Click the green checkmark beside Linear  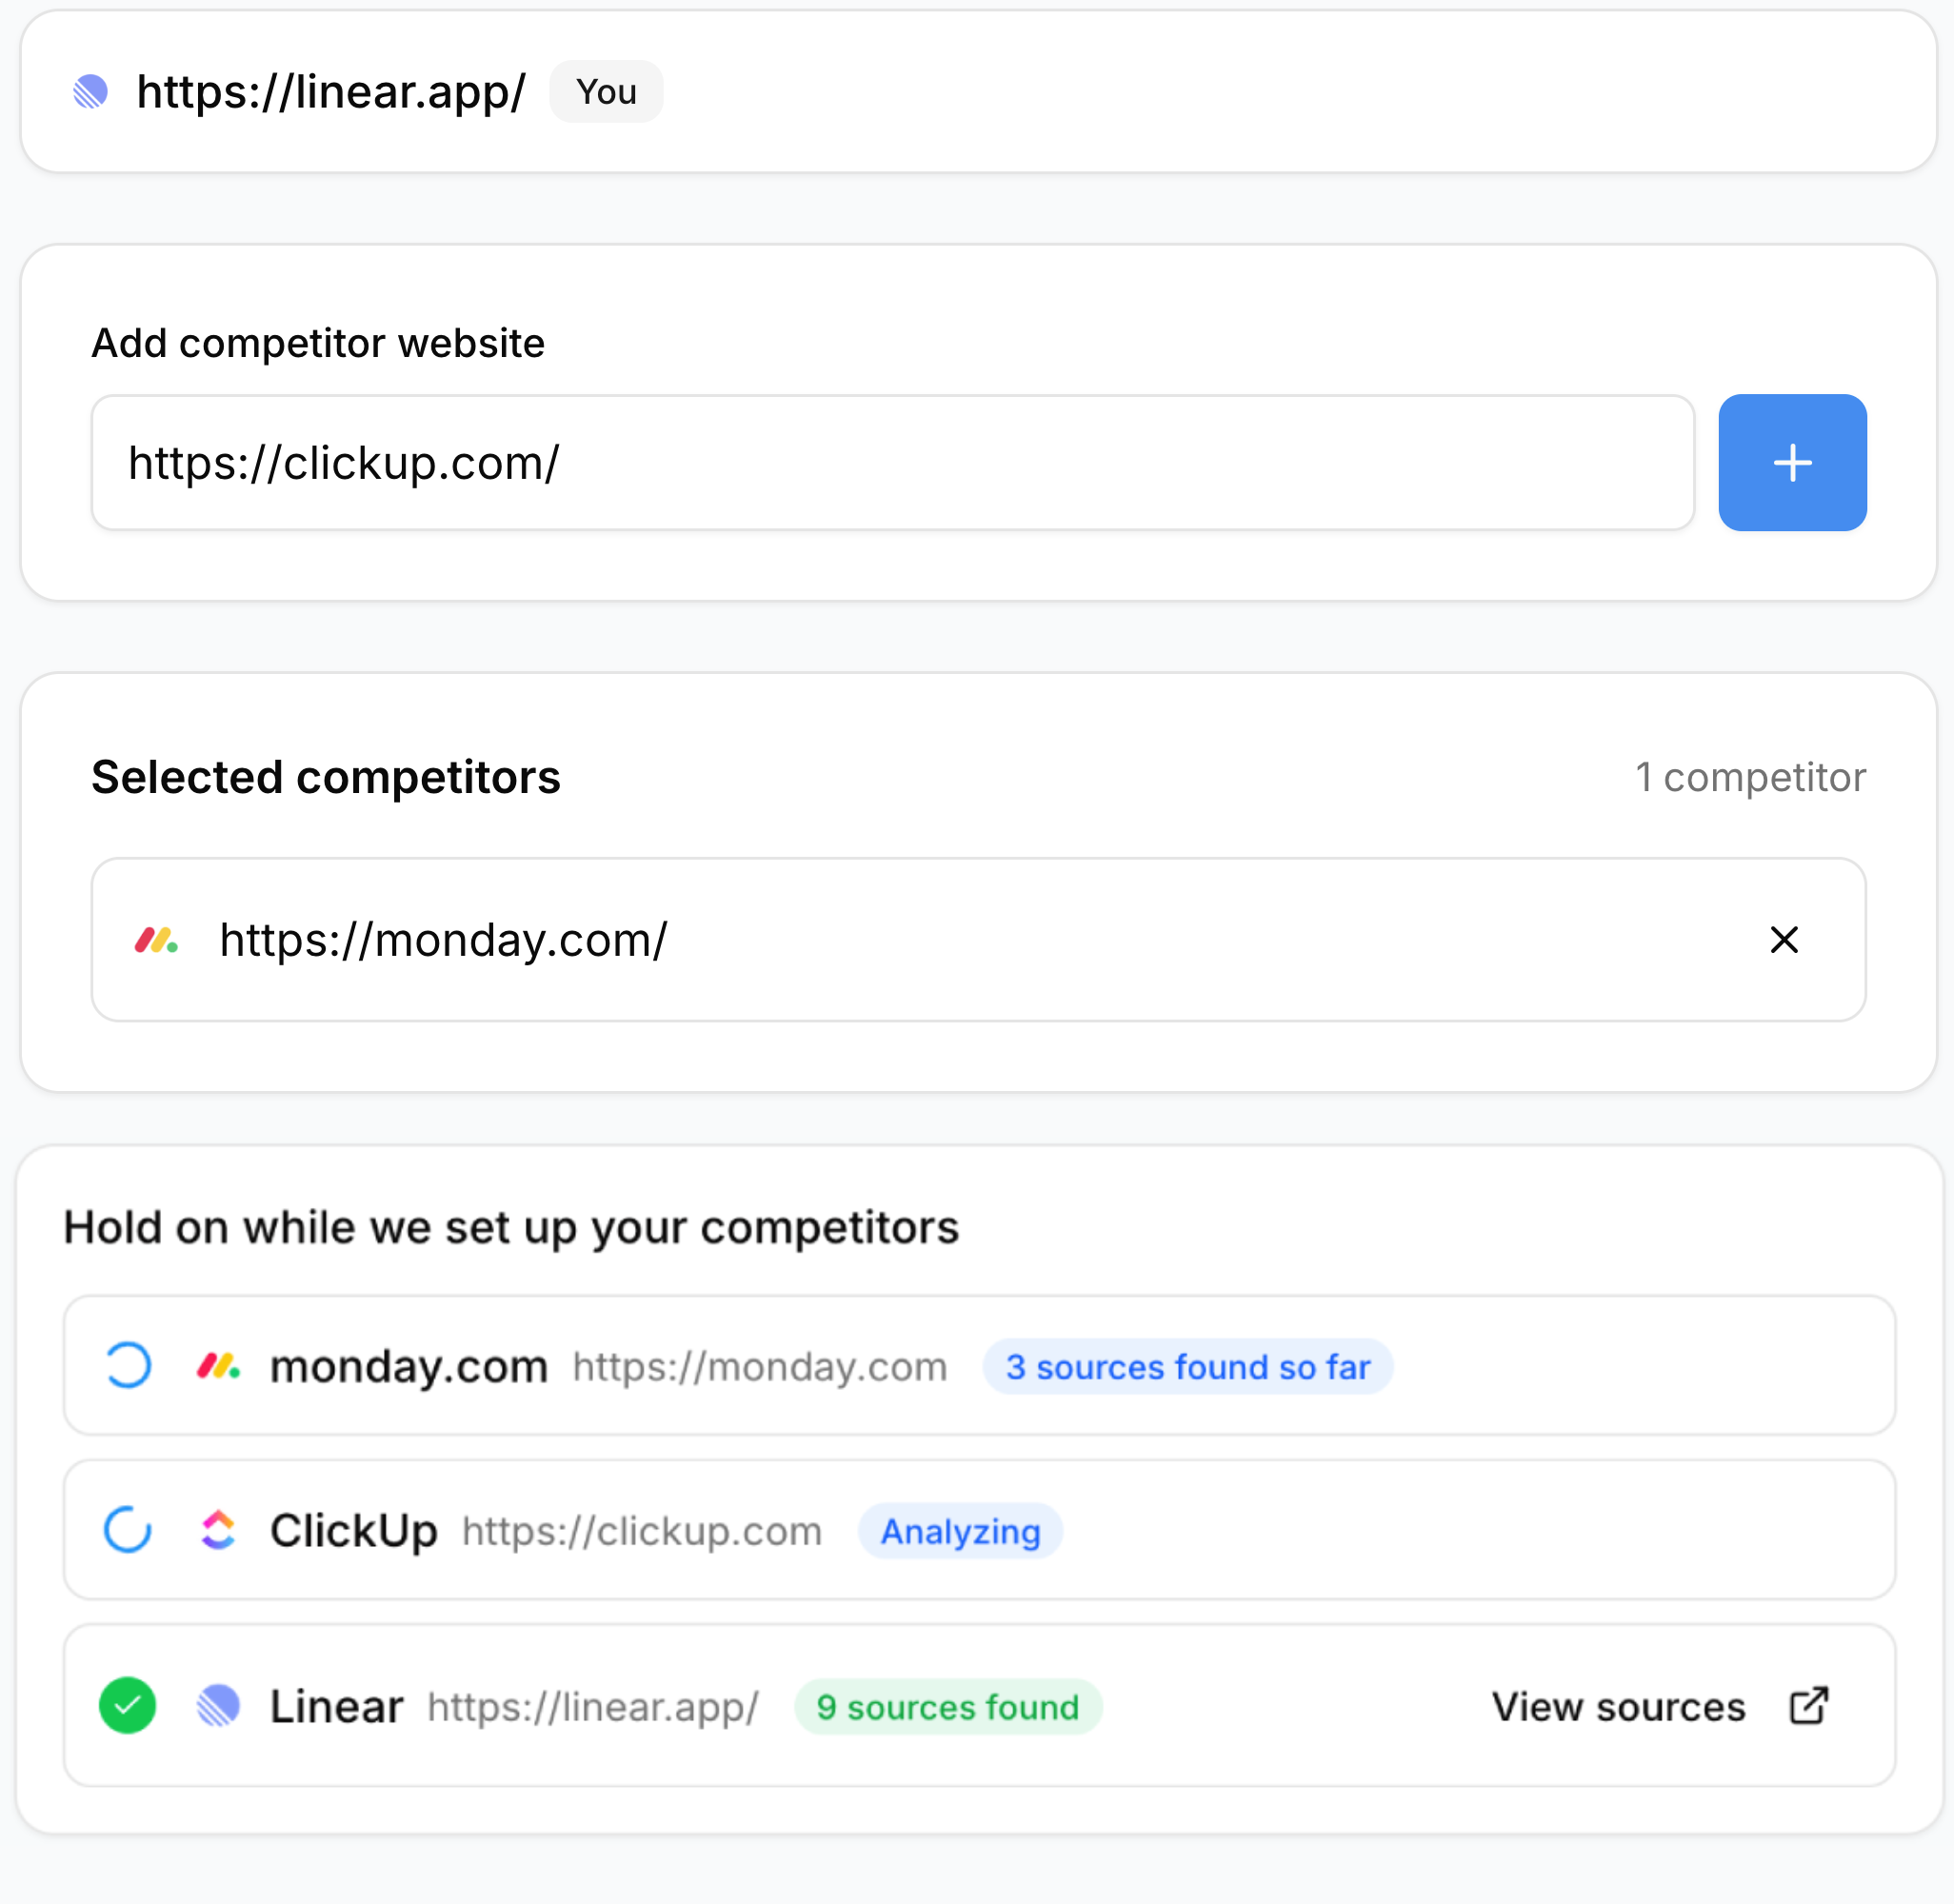tap(127, 1706)
